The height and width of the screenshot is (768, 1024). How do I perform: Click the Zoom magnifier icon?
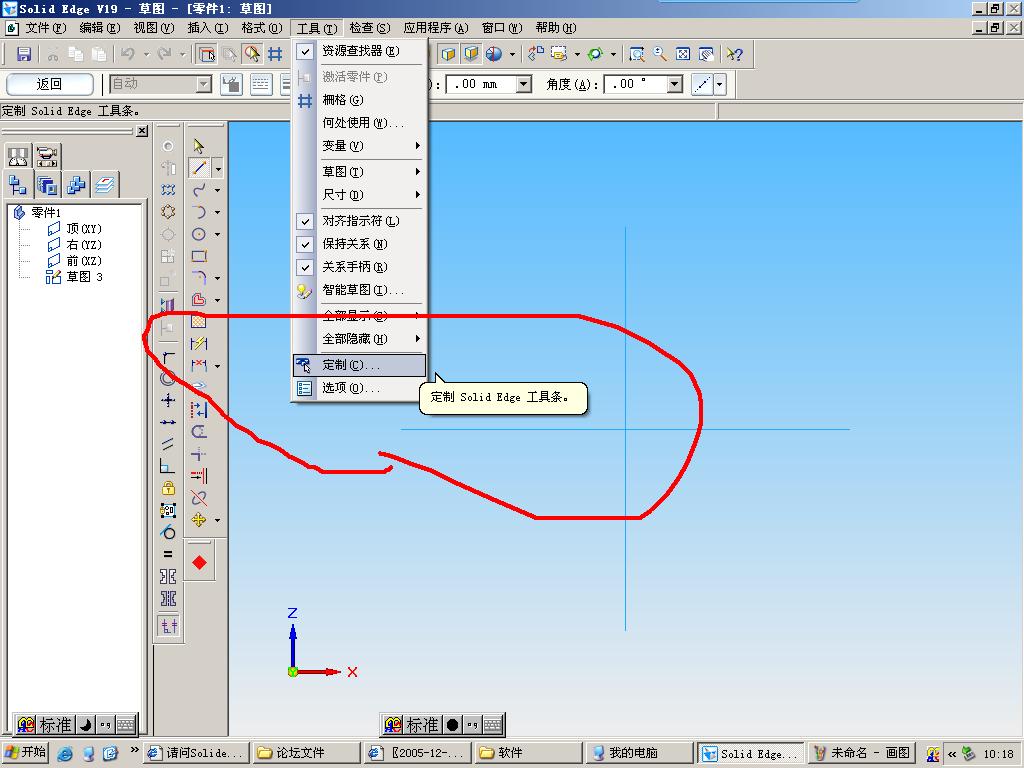[x=660, y=54]
